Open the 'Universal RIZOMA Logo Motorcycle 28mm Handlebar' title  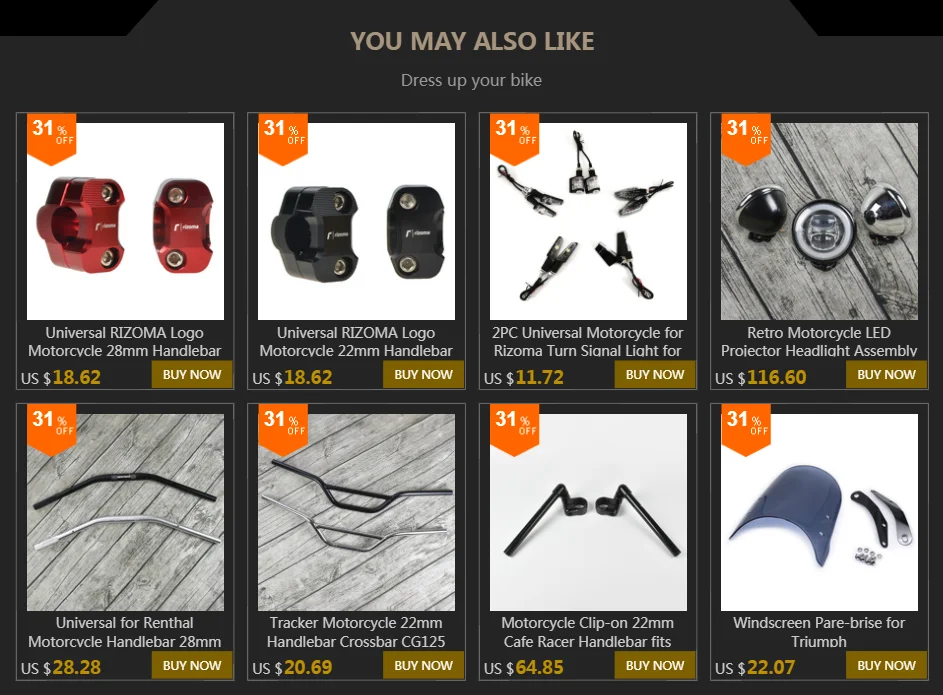124,341
